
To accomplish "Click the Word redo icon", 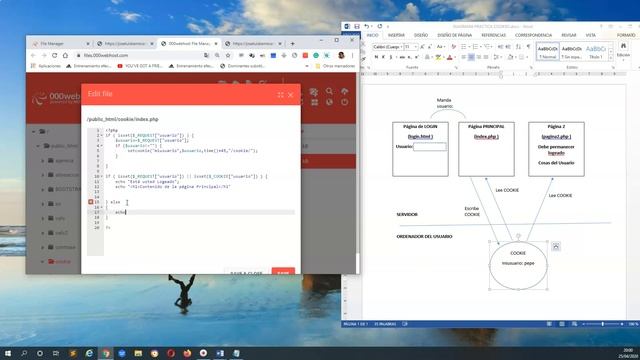I will (380, 27).
